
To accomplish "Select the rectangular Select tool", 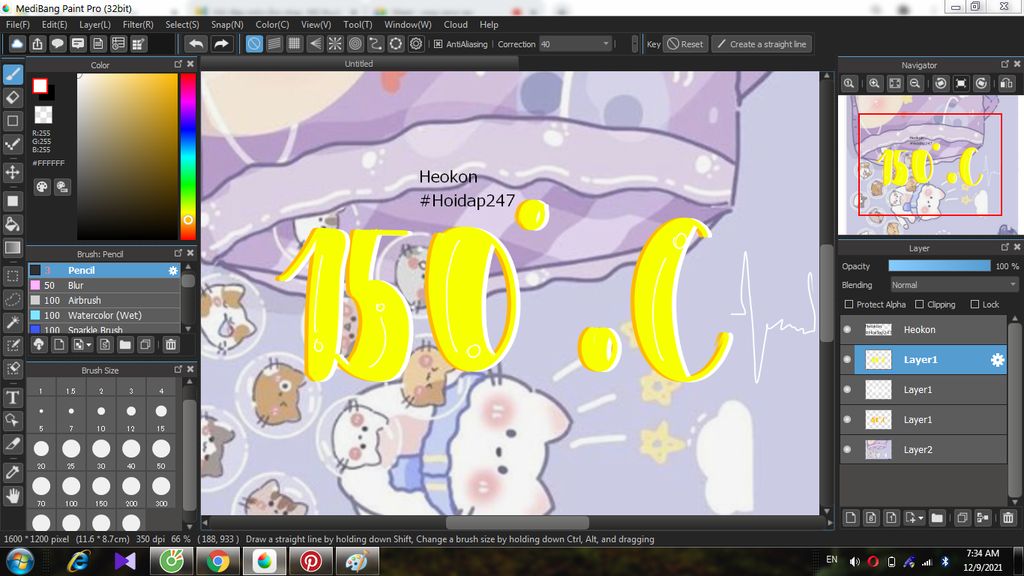I will pyautogui.click(x=12, y=276).
